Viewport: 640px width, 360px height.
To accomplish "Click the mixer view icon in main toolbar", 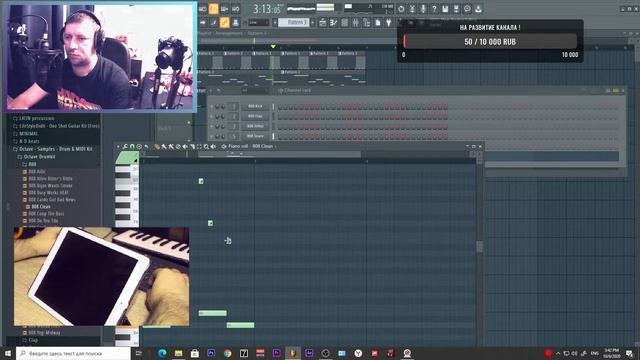I will pyautogui.click(x=355, y=22).
